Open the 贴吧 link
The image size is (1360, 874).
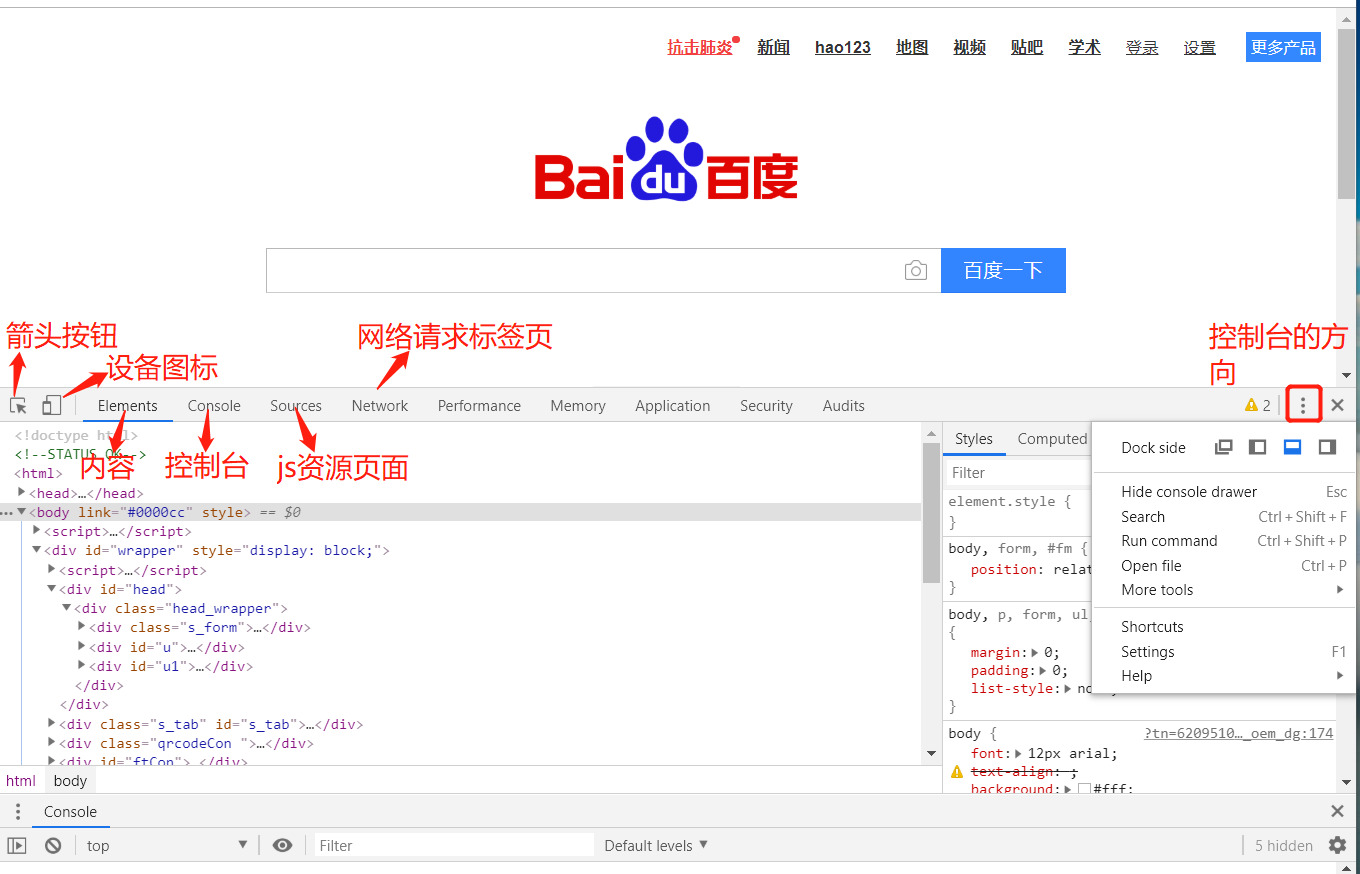tap(1027, 47)
